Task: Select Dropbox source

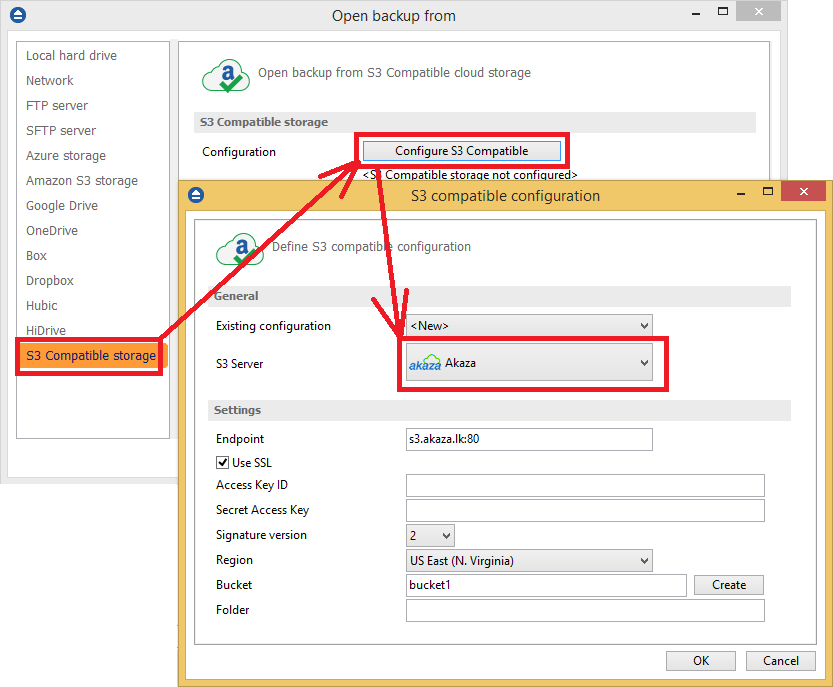Action: pyautogui.click(x=50, y=281)
